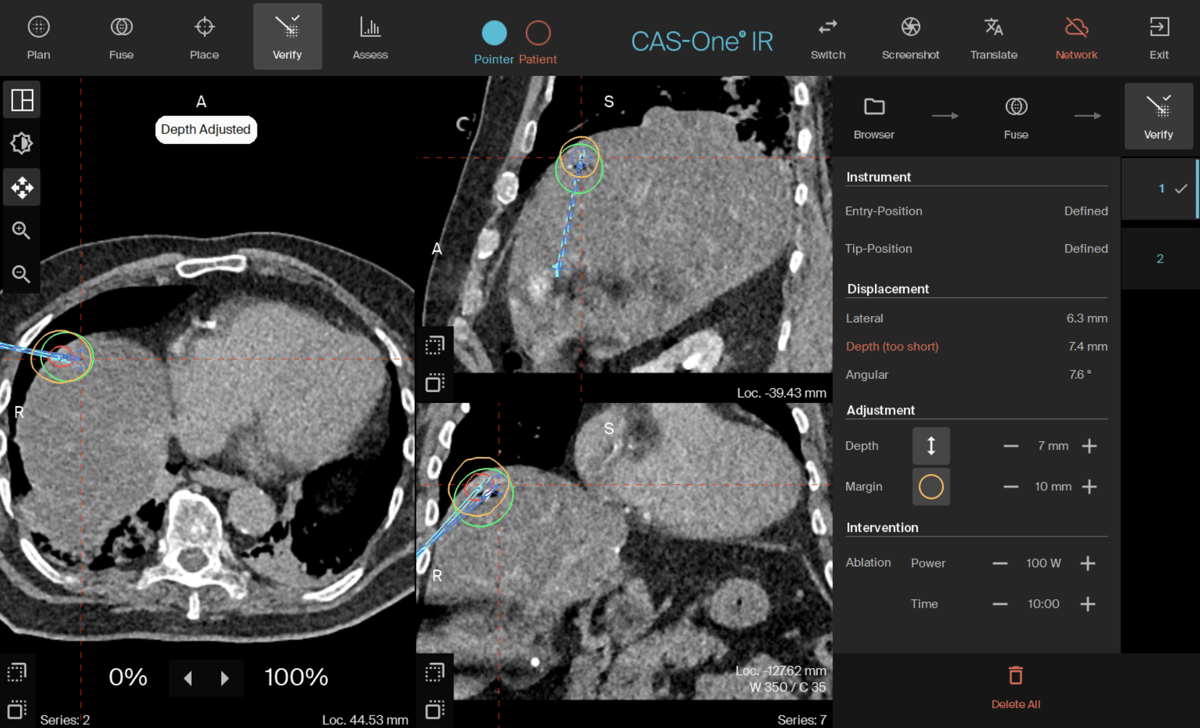Toggle the Margin circle button
This screenshot has height=728, width=1200.
pyautogui.click(x=931, y=487)
